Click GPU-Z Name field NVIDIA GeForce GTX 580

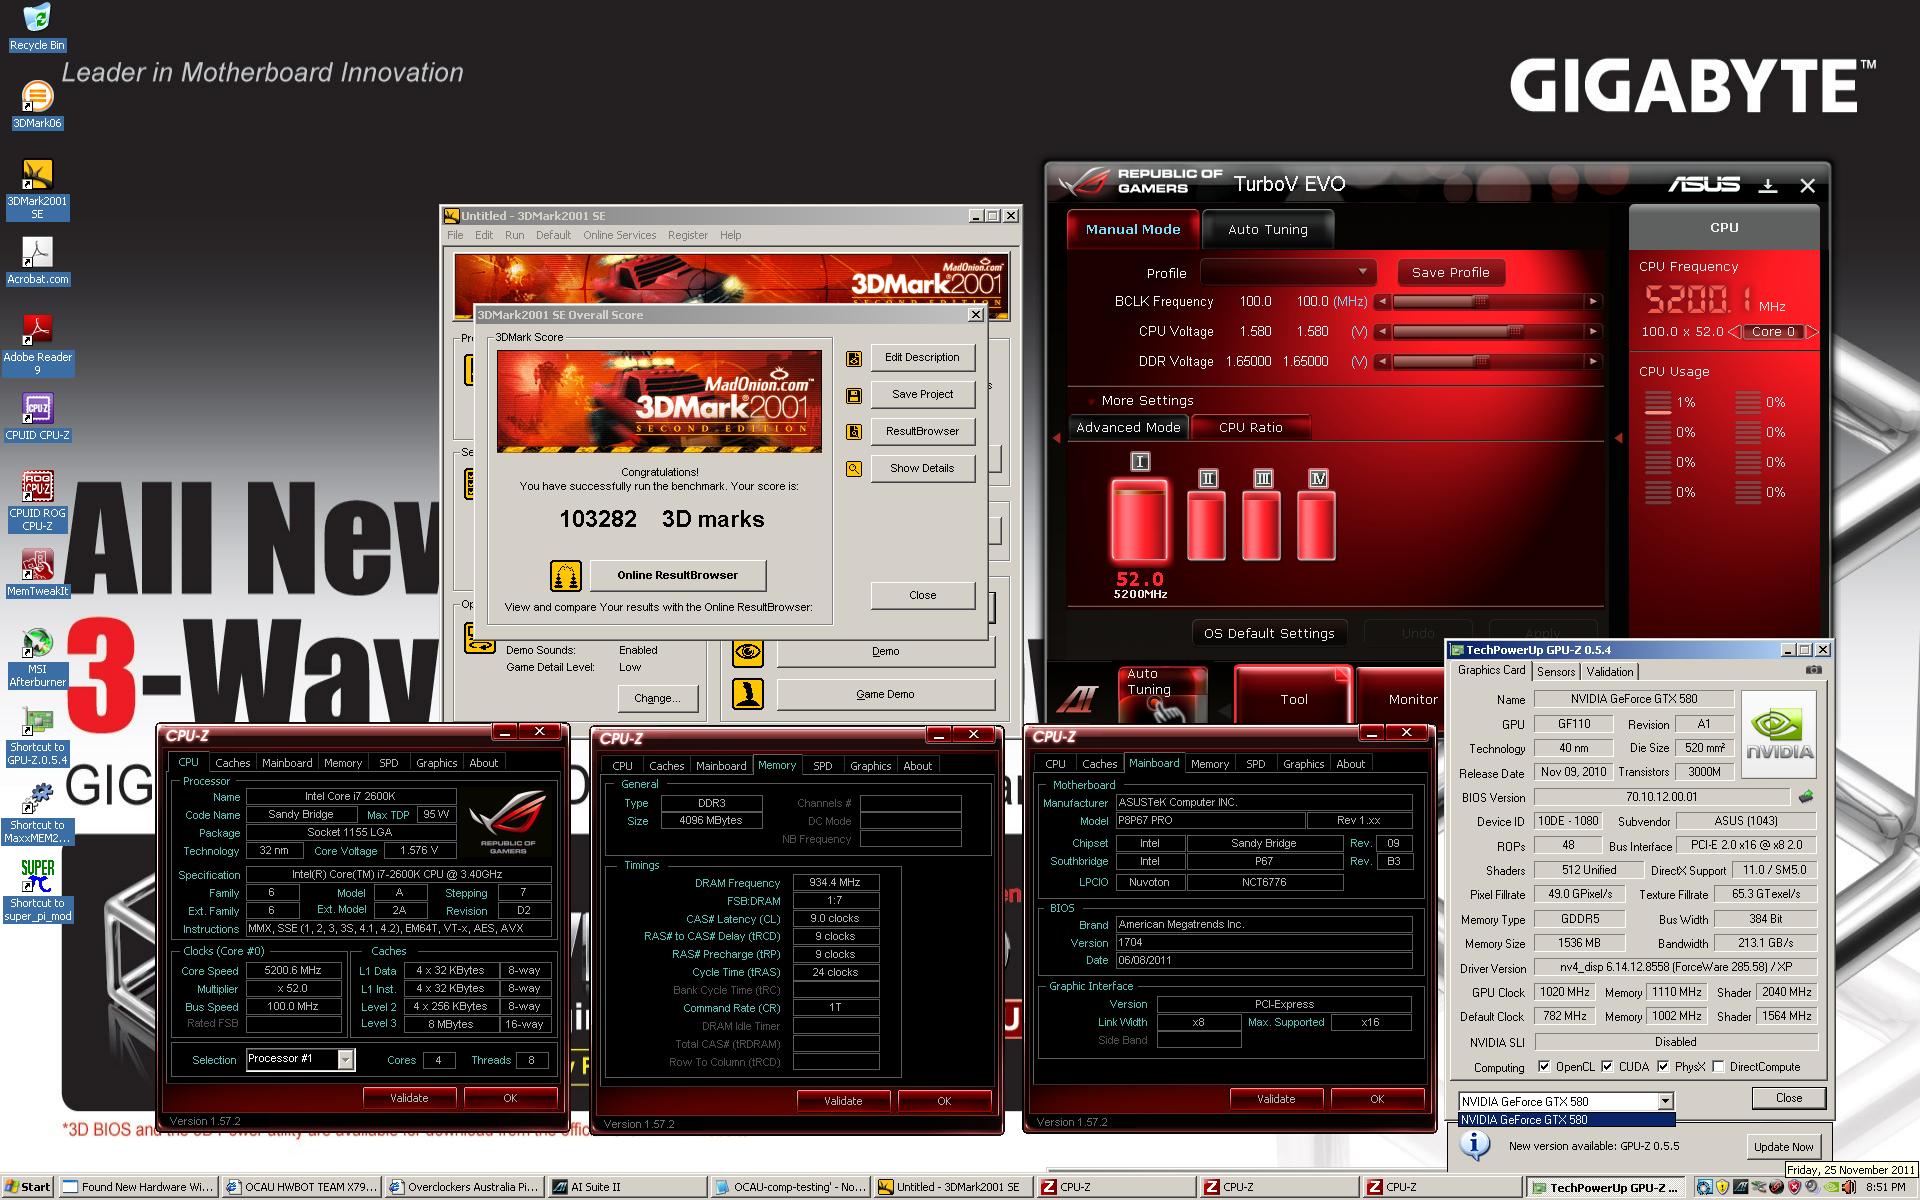point(1633,699)
